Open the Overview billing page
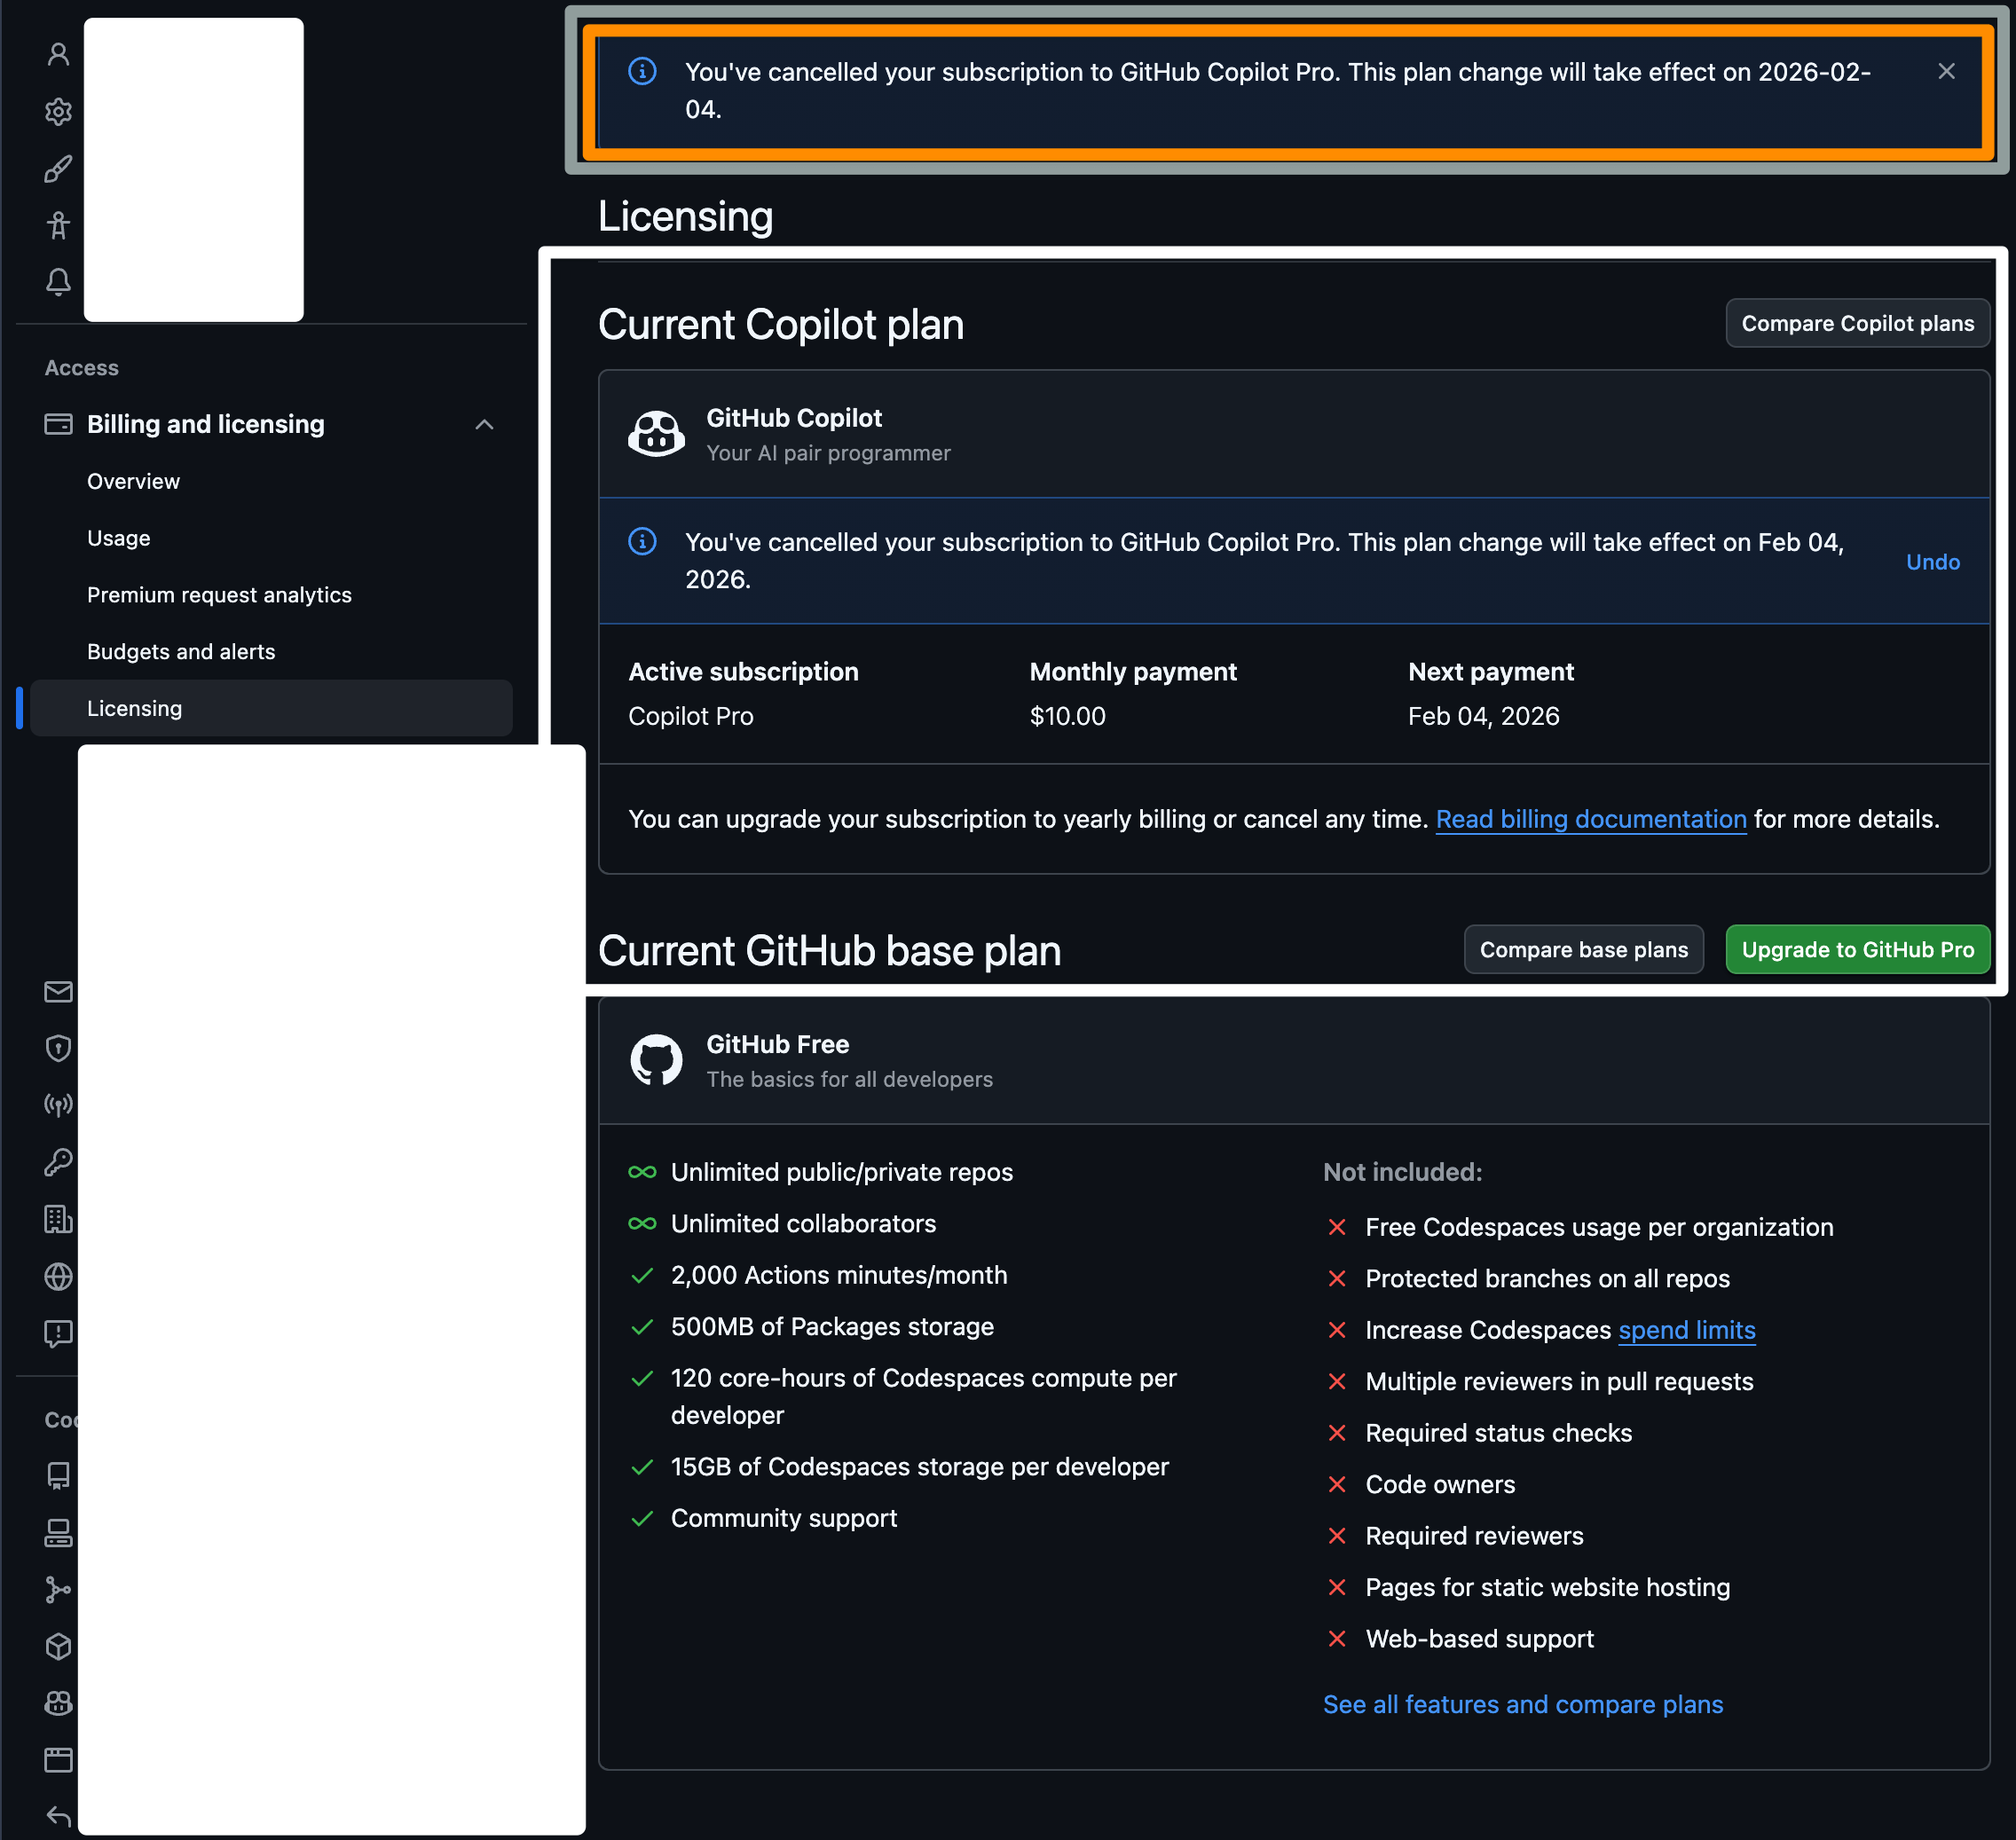The image size is (2016, 1840). pos(133,481)
